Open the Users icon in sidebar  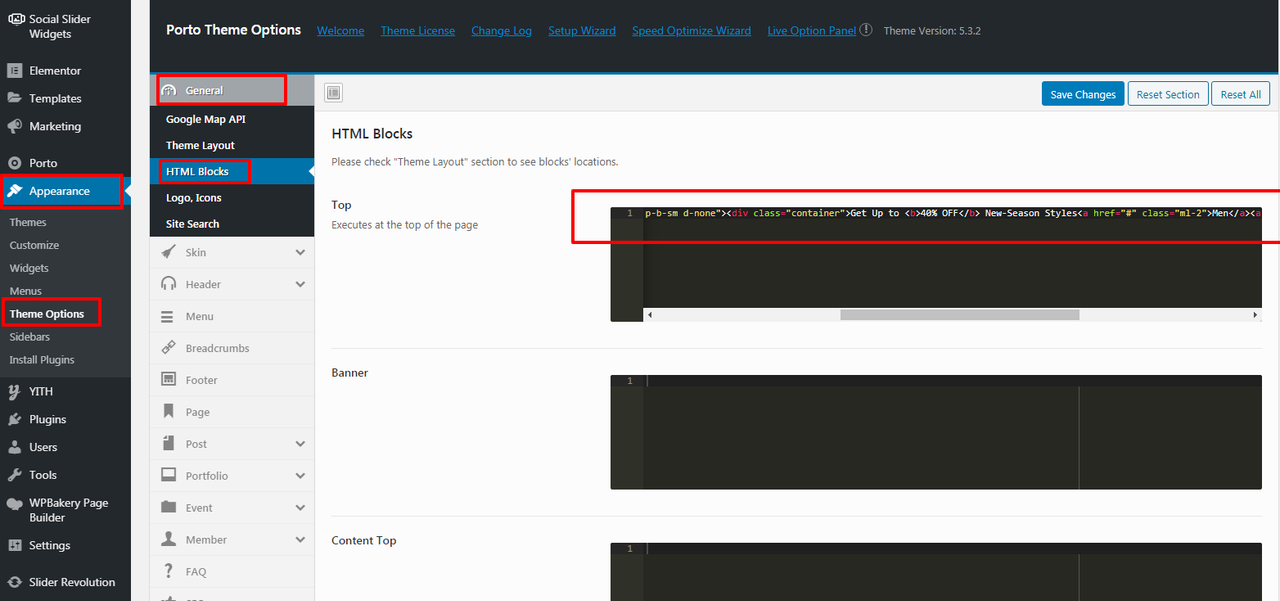coord(15,448)
